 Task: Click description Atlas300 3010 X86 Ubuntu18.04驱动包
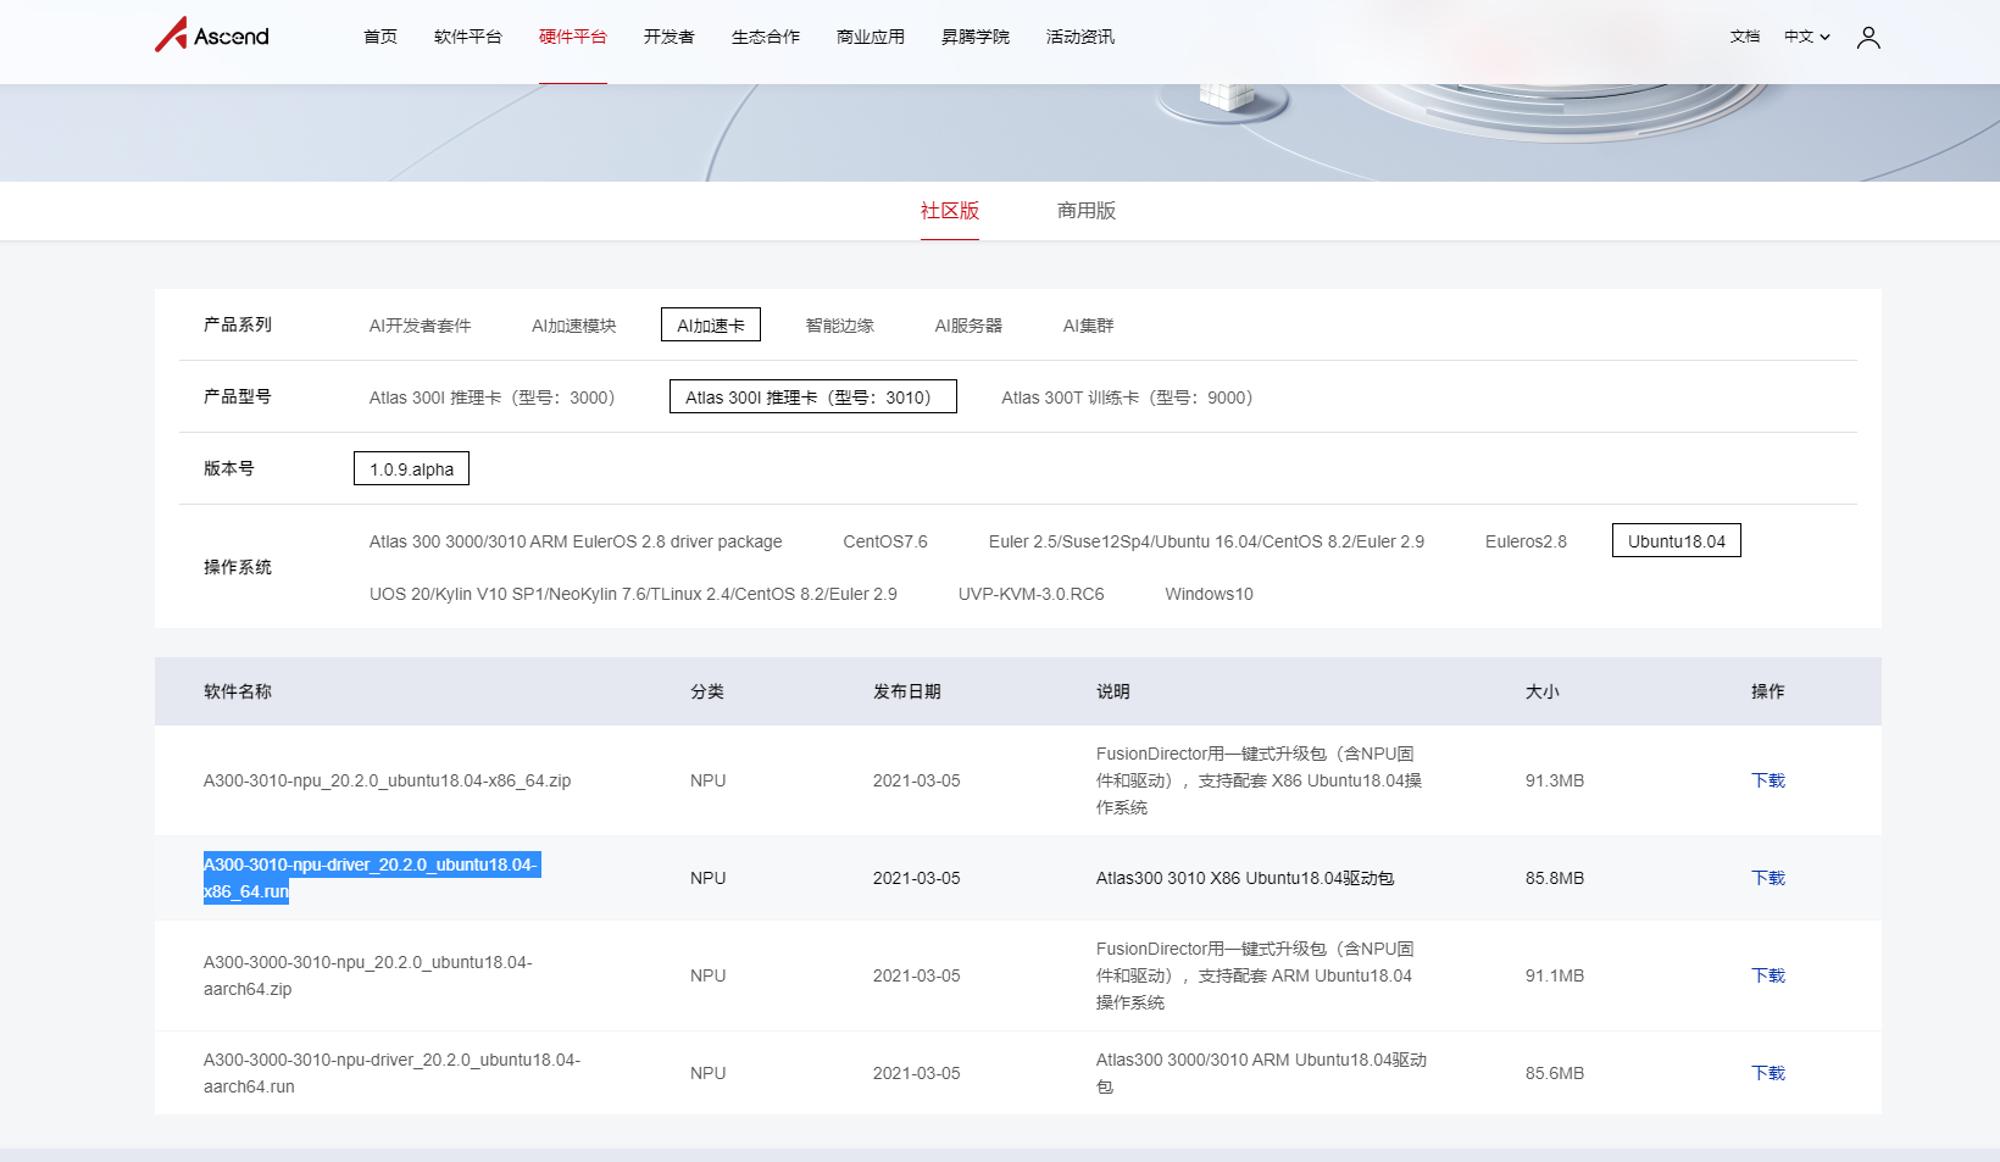[1245, 878]
